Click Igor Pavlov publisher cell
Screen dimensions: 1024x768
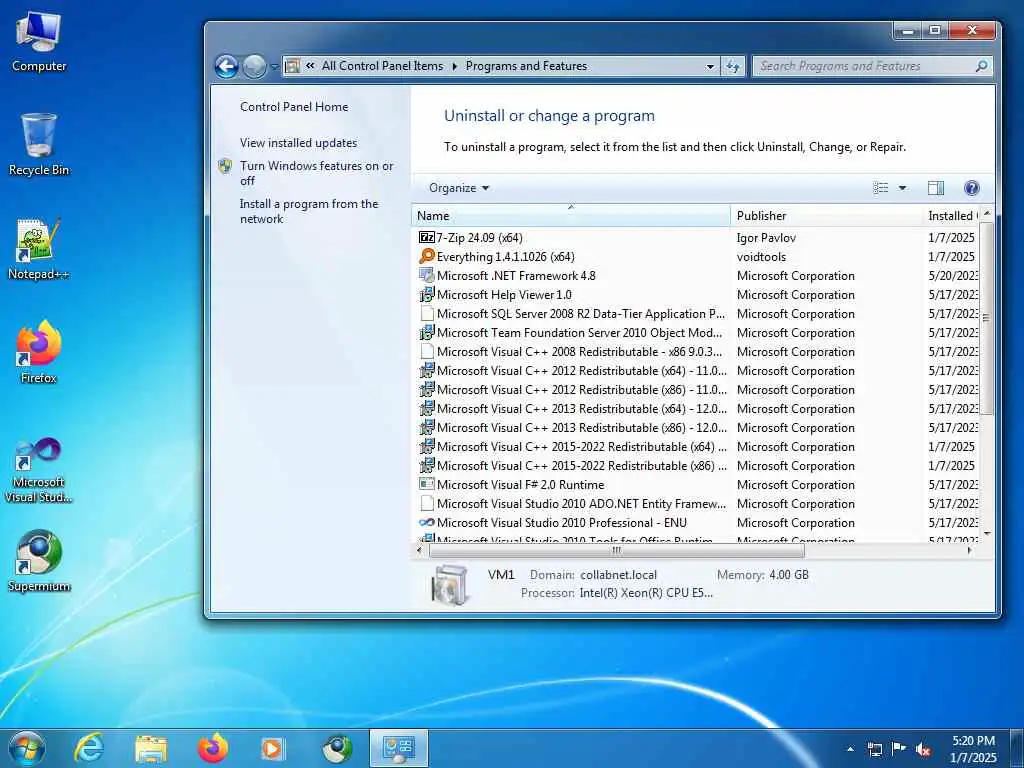click(766, 237)
